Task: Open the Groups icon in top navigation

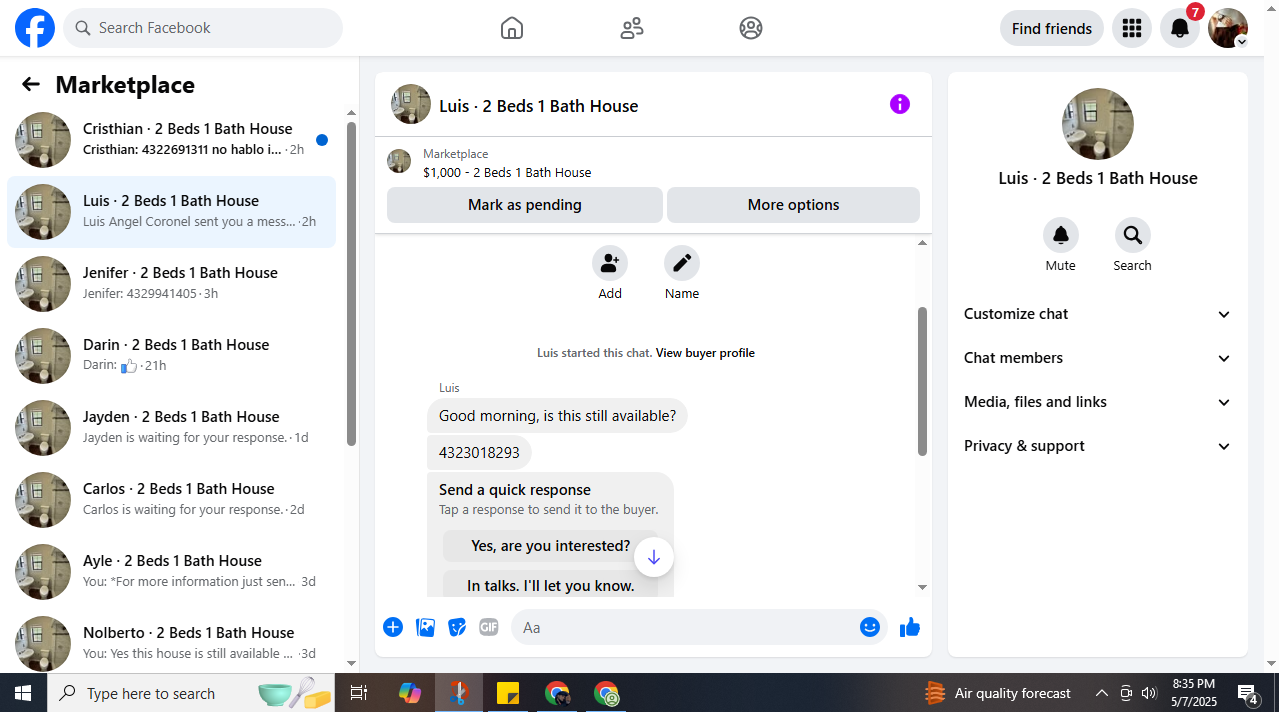Action: point(751,28)
